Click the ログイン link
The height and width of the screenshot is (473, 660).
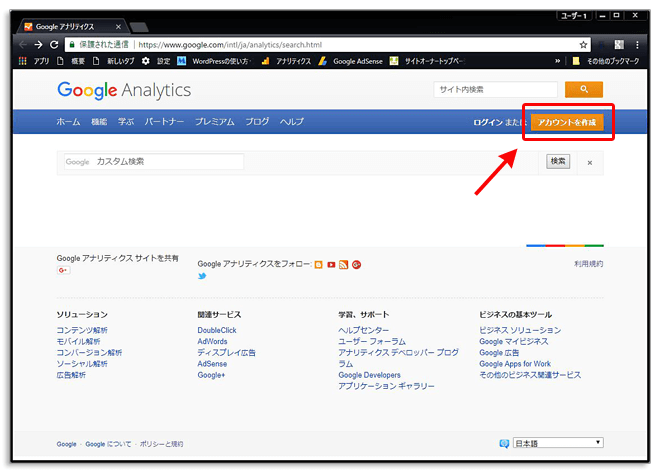(x=488, y=122)
